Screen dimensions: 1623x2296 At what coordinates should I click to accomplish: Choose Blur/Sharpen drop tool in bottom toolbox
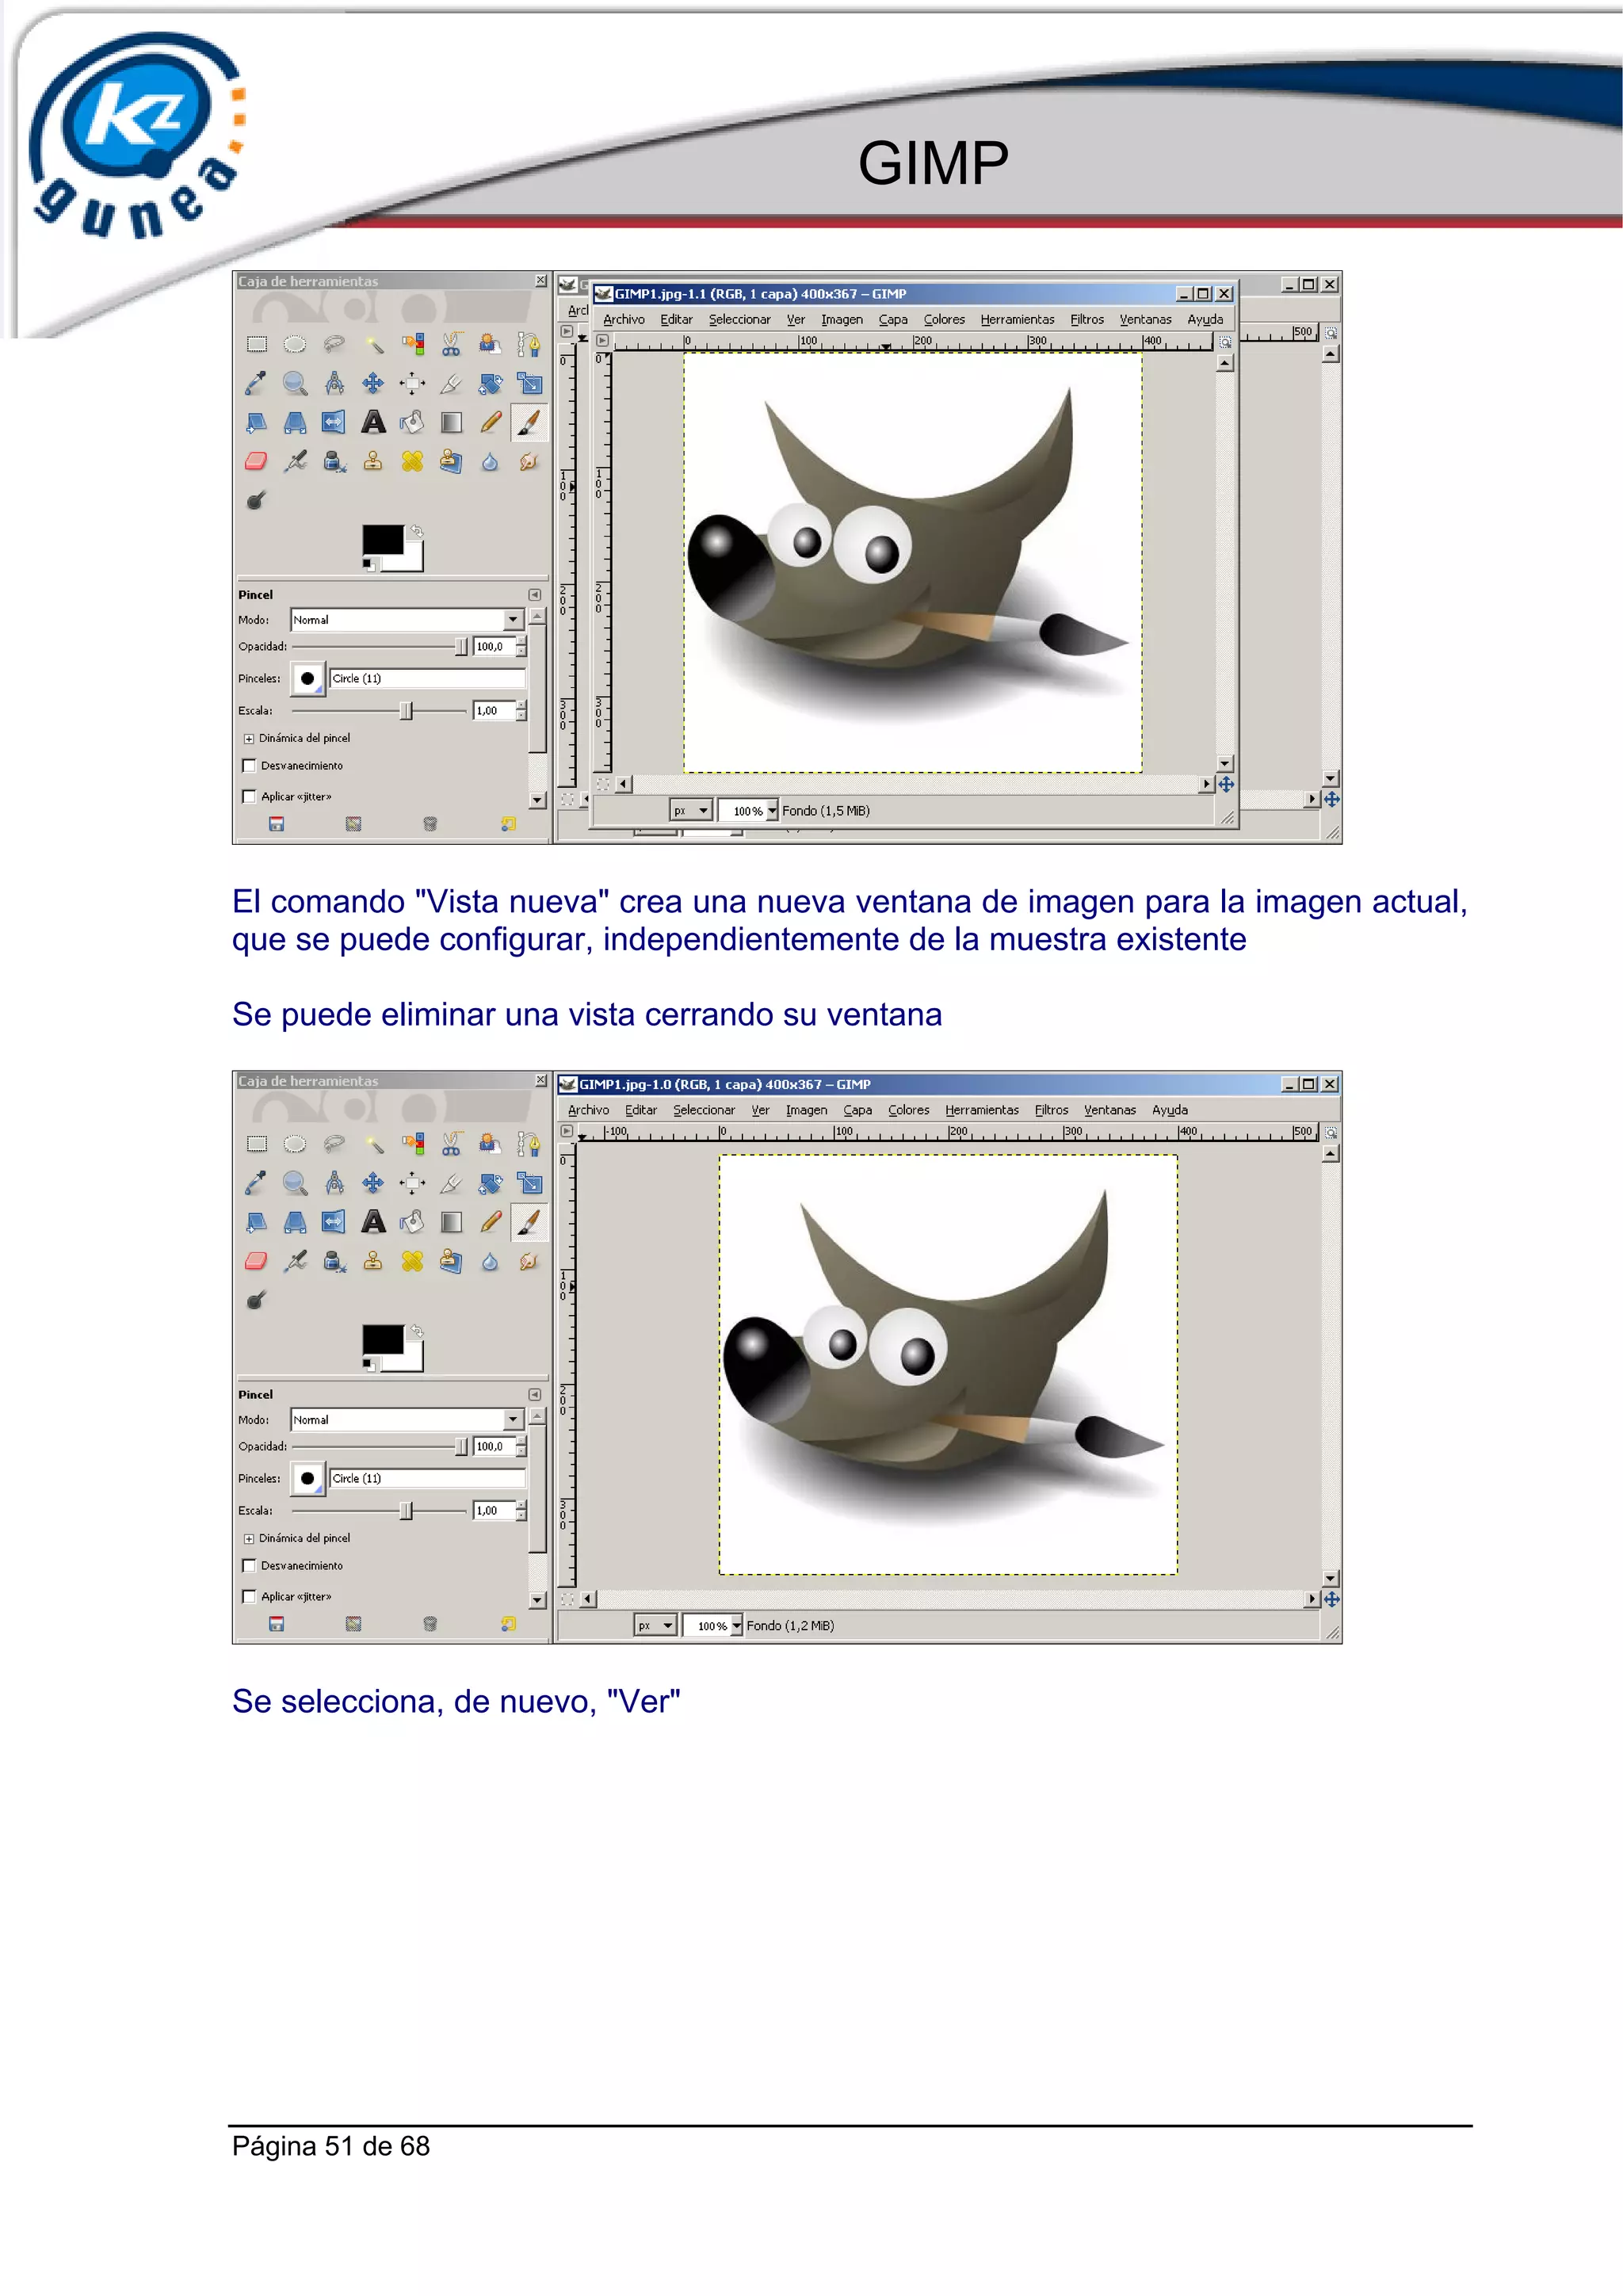pos(490,1261)
